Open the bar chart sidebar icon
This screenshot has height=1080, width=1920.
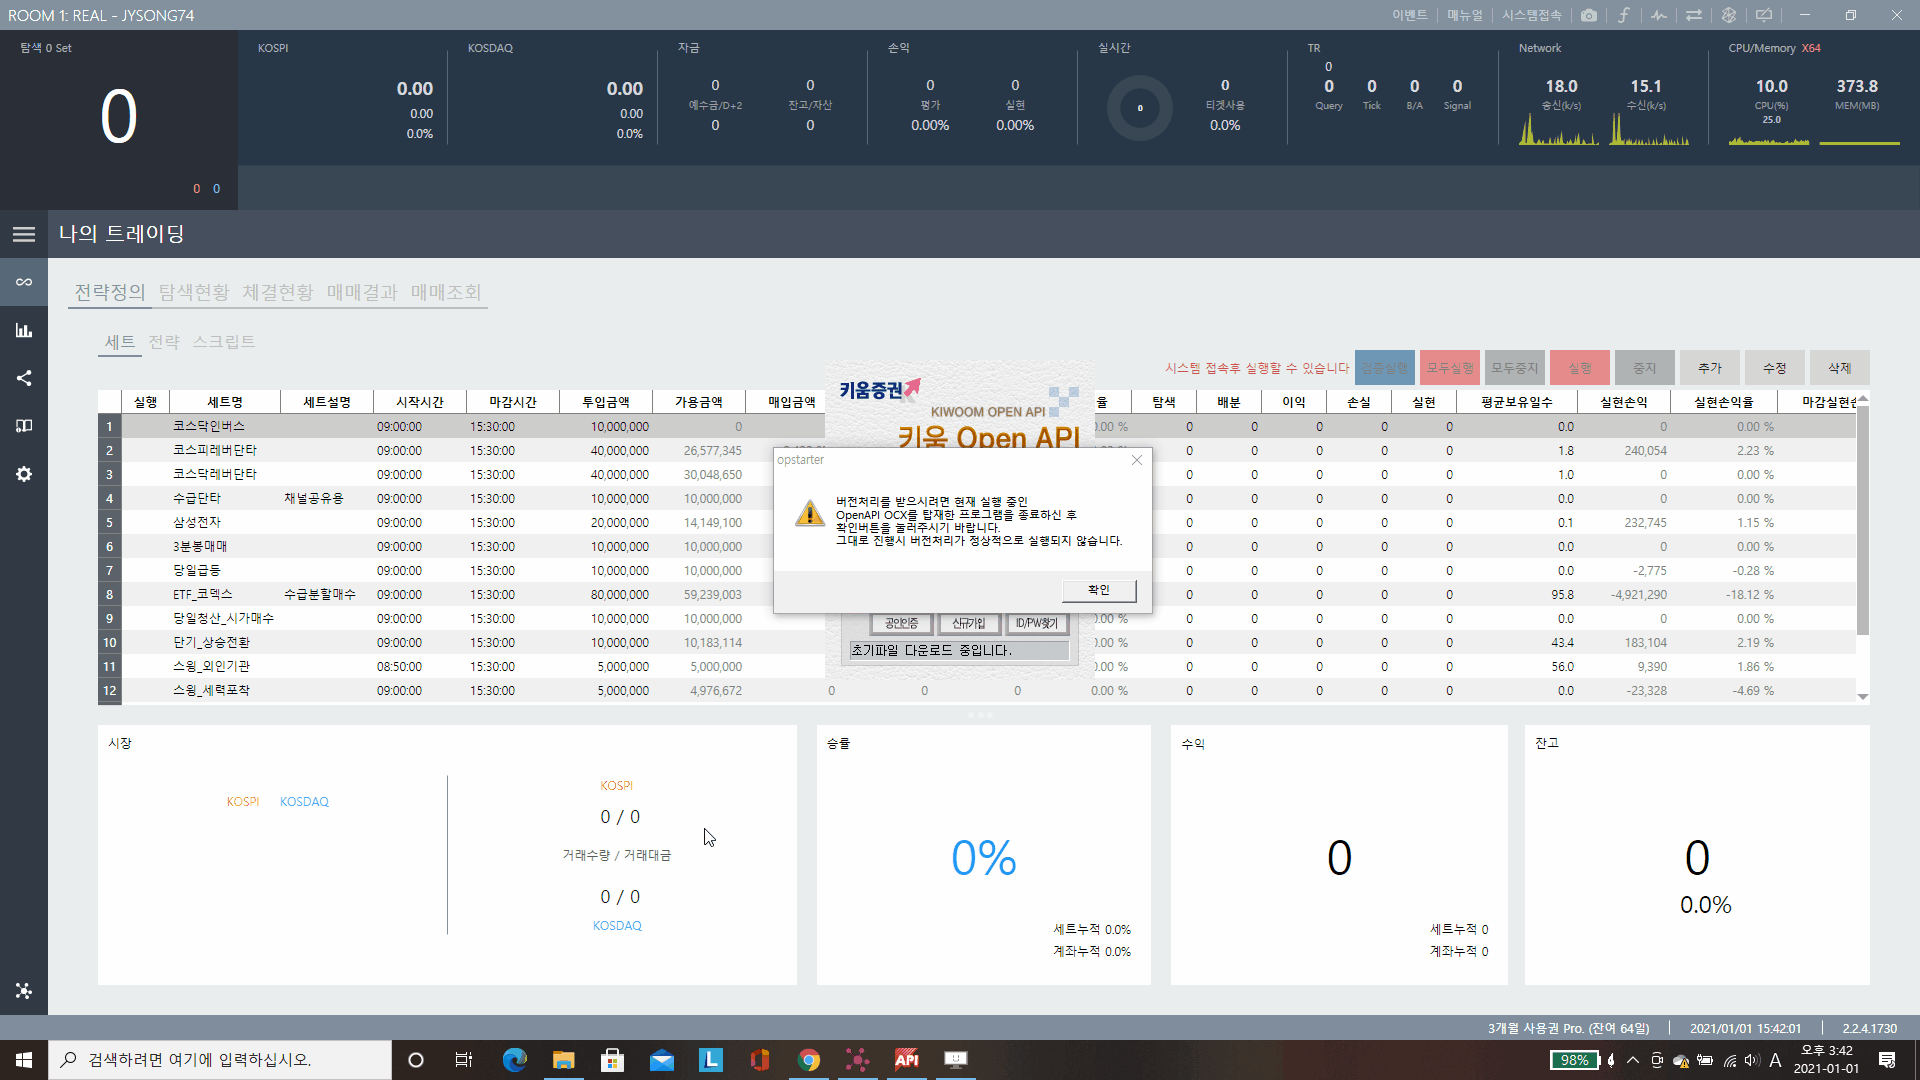(24, 330)
